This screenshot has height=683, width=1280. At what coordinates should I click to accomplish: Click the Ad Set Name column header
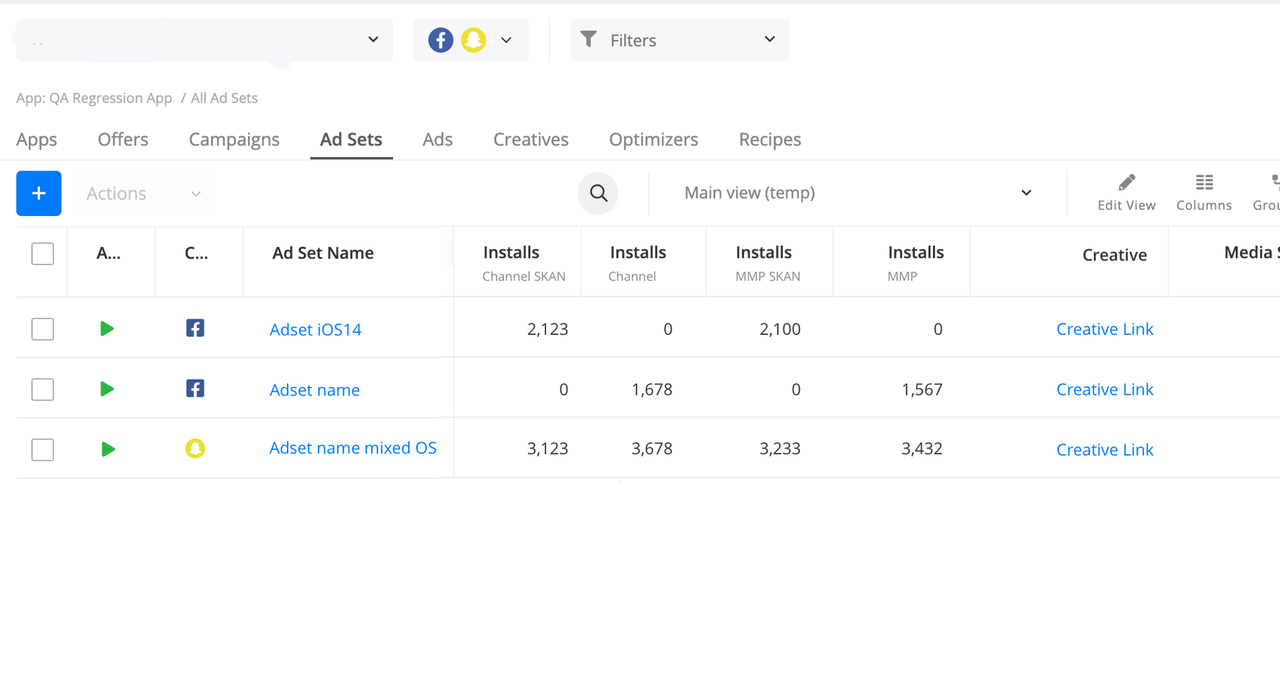[323, 253]
